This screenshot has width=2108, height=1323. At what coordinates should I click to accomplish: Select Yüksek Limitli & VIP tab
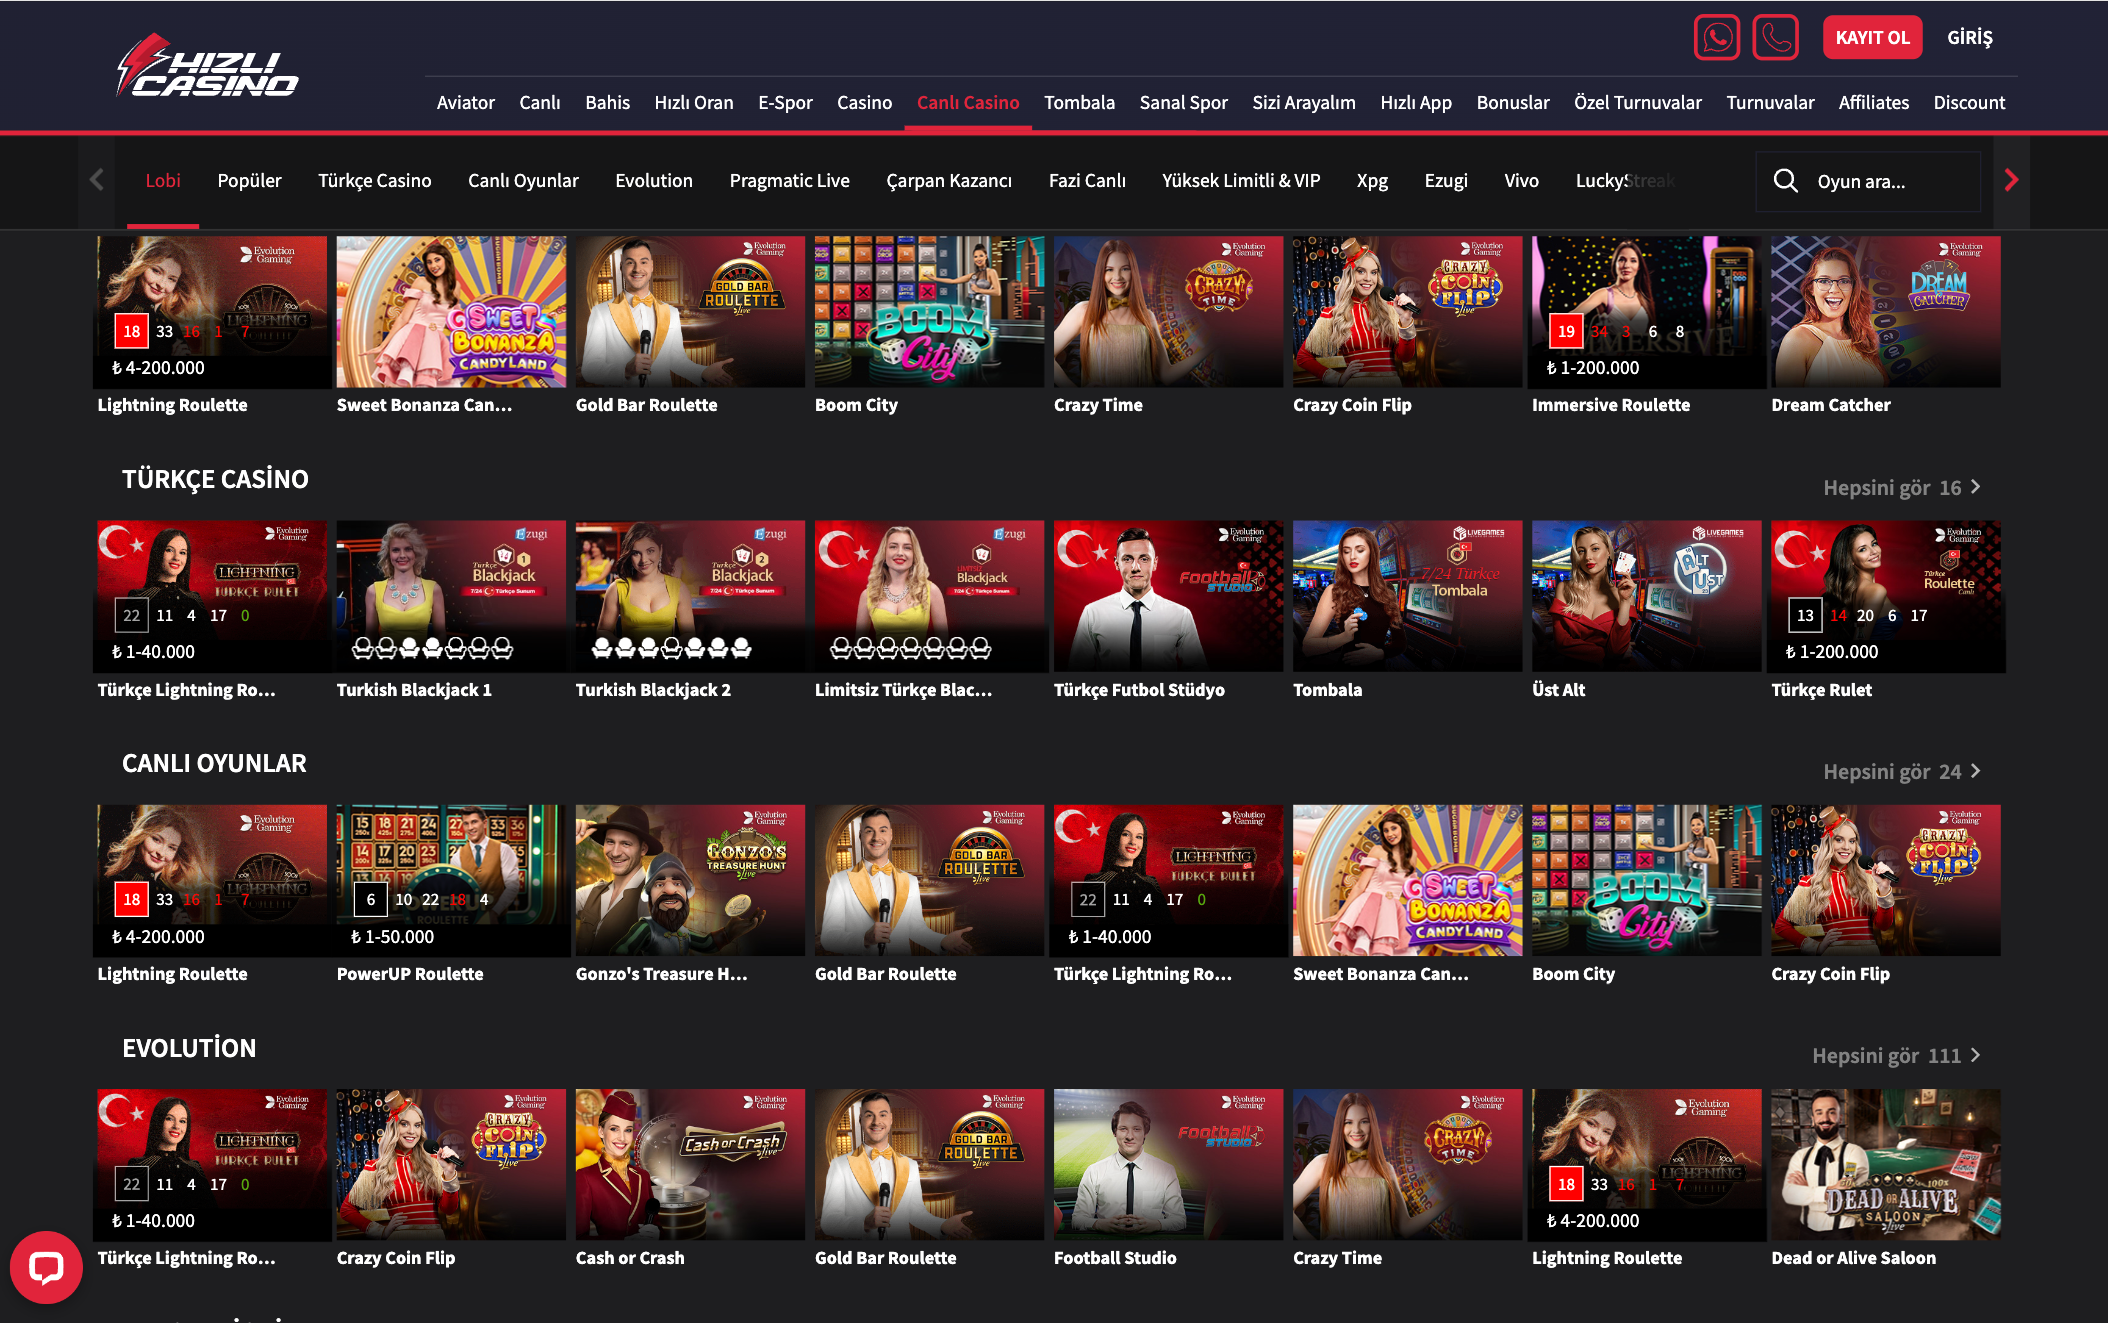1241,181
